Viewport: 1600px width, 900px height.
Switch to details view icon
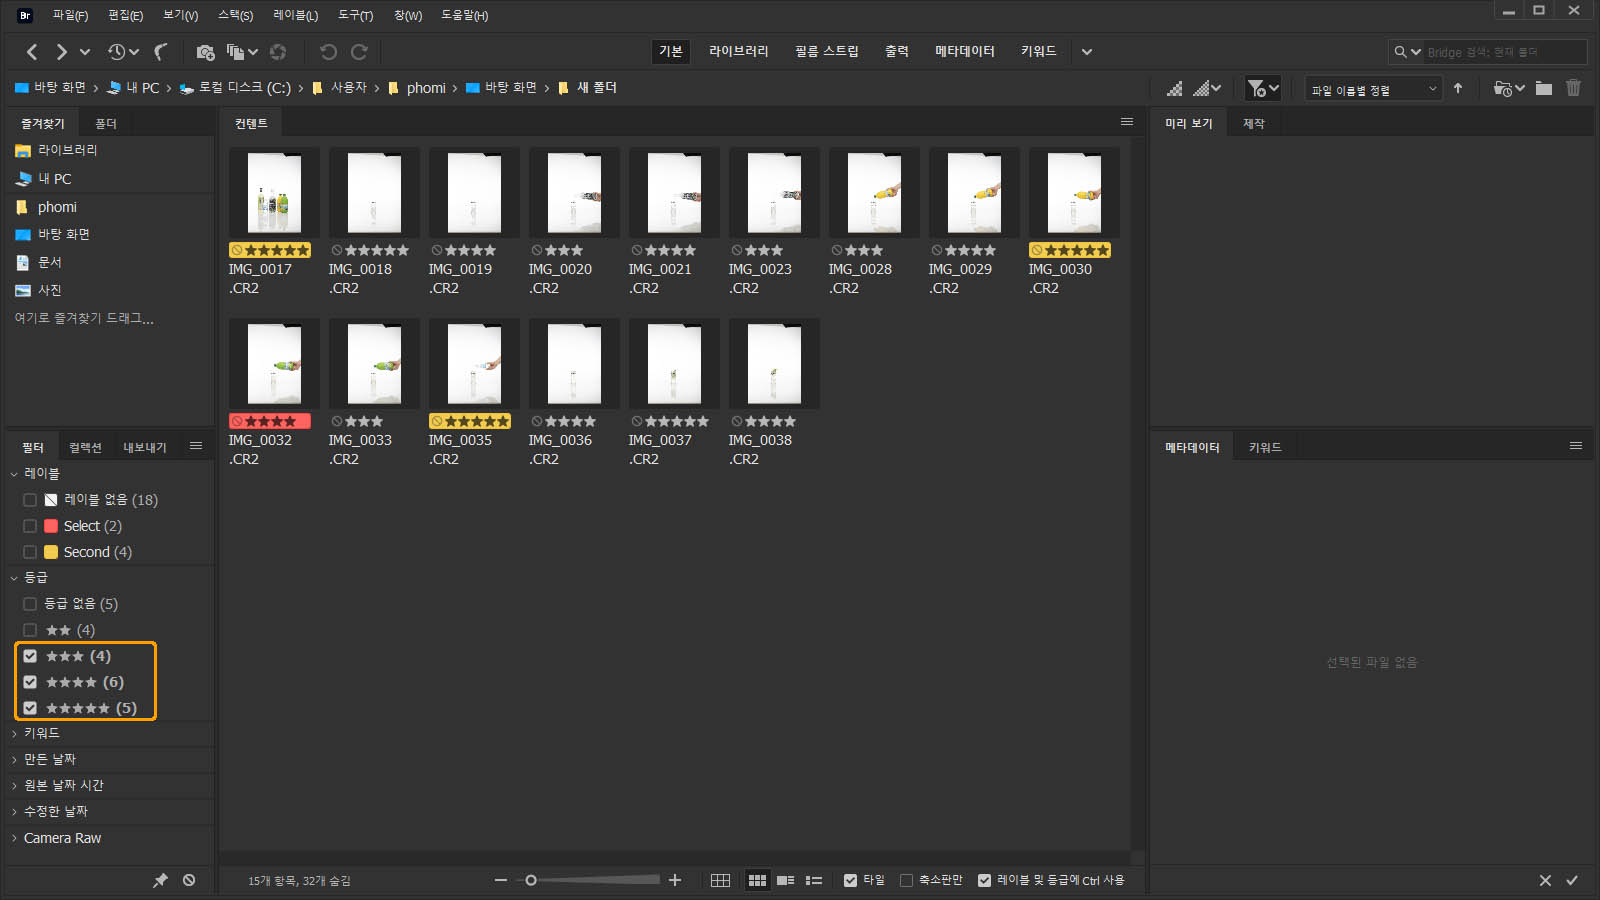(x=786, y=880)
